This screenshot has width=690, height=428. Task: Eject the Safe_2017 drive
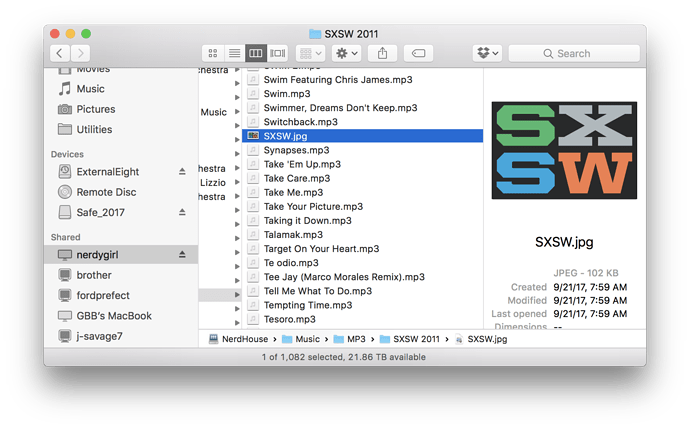[182, 212]
